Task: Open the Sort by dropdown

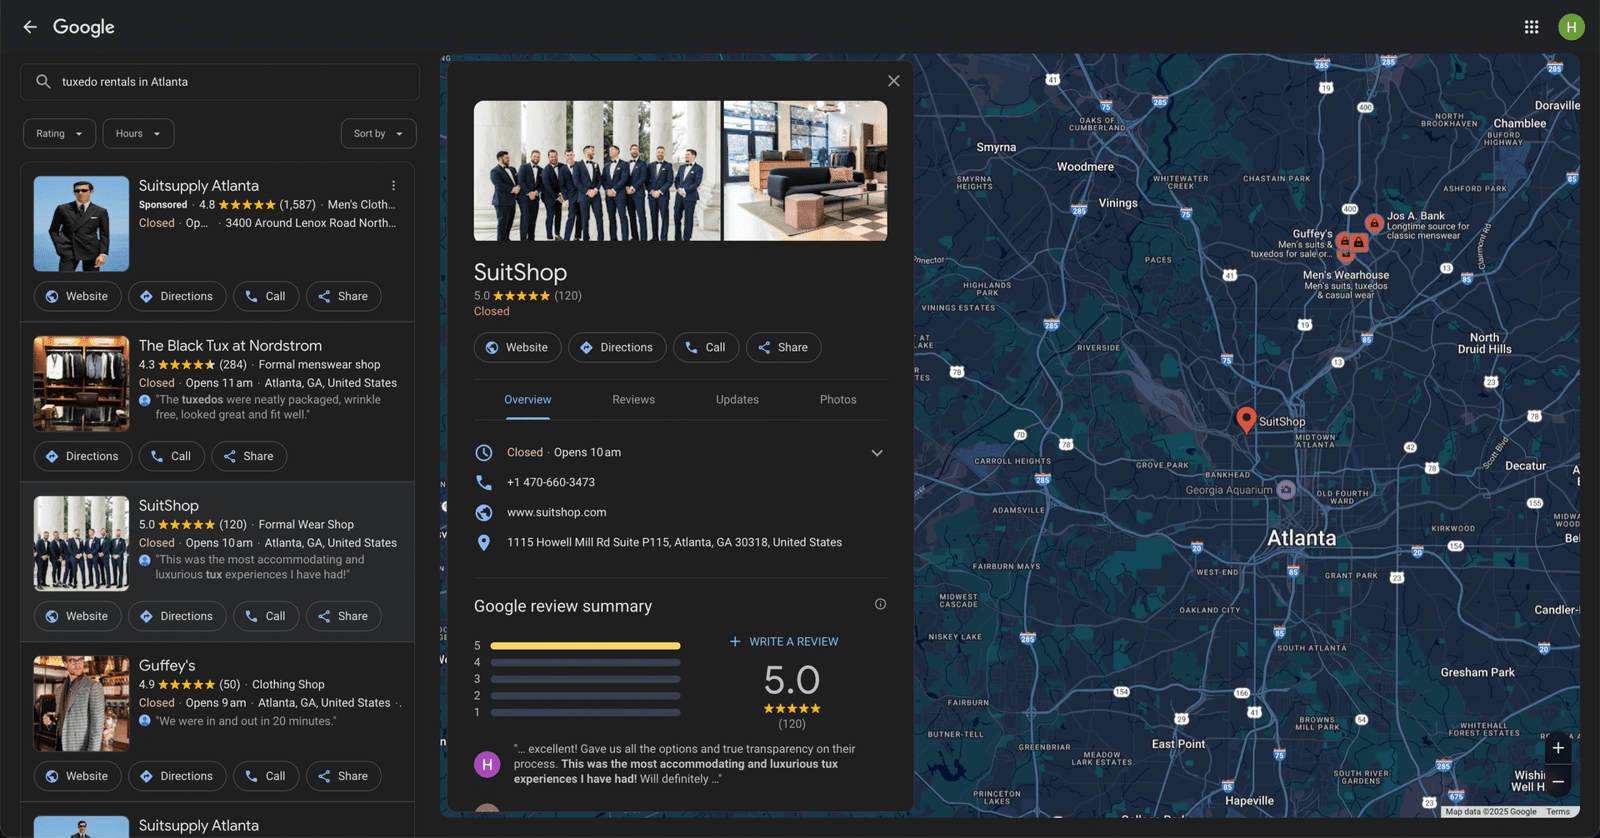Action: 378,134
